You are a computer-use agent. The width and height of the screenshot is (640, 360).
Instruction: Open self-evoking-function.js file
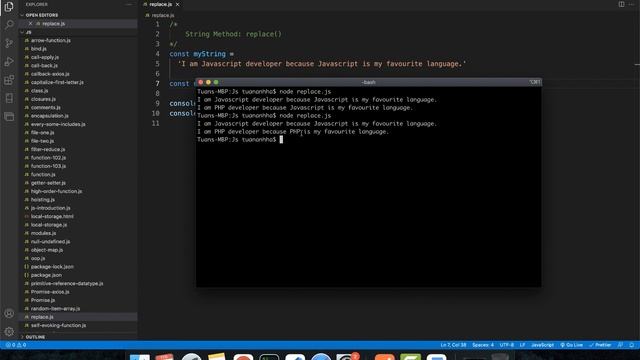(58, 325)
